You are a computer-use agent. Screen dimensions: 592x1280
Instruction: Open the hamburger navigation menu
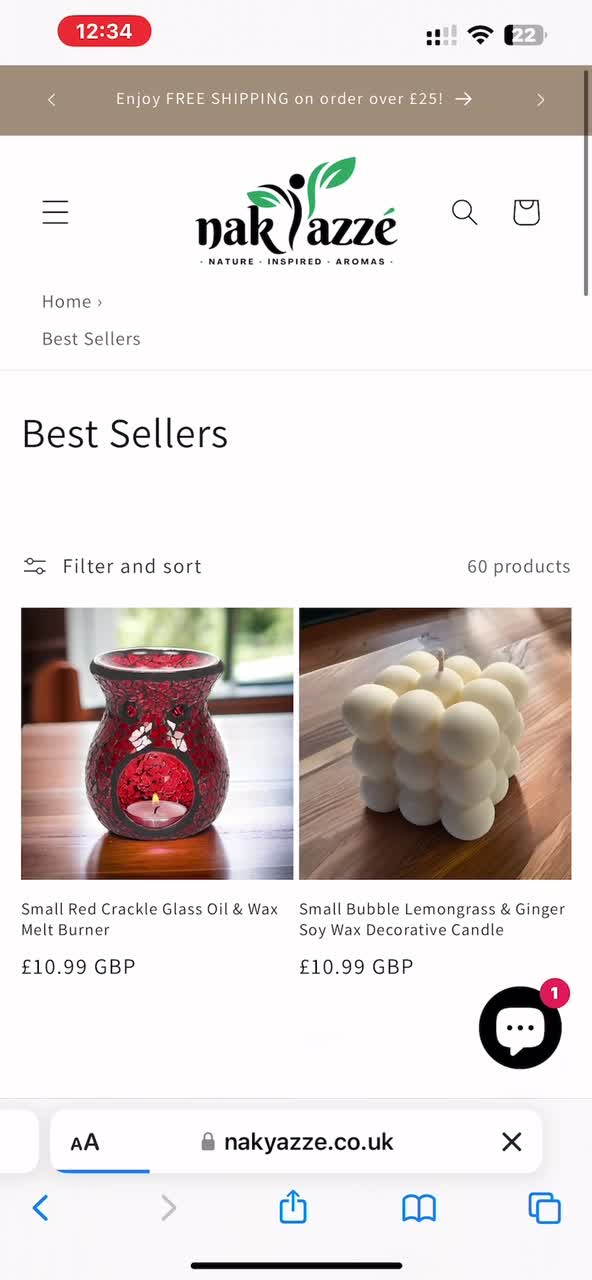(x=55, y=212)
